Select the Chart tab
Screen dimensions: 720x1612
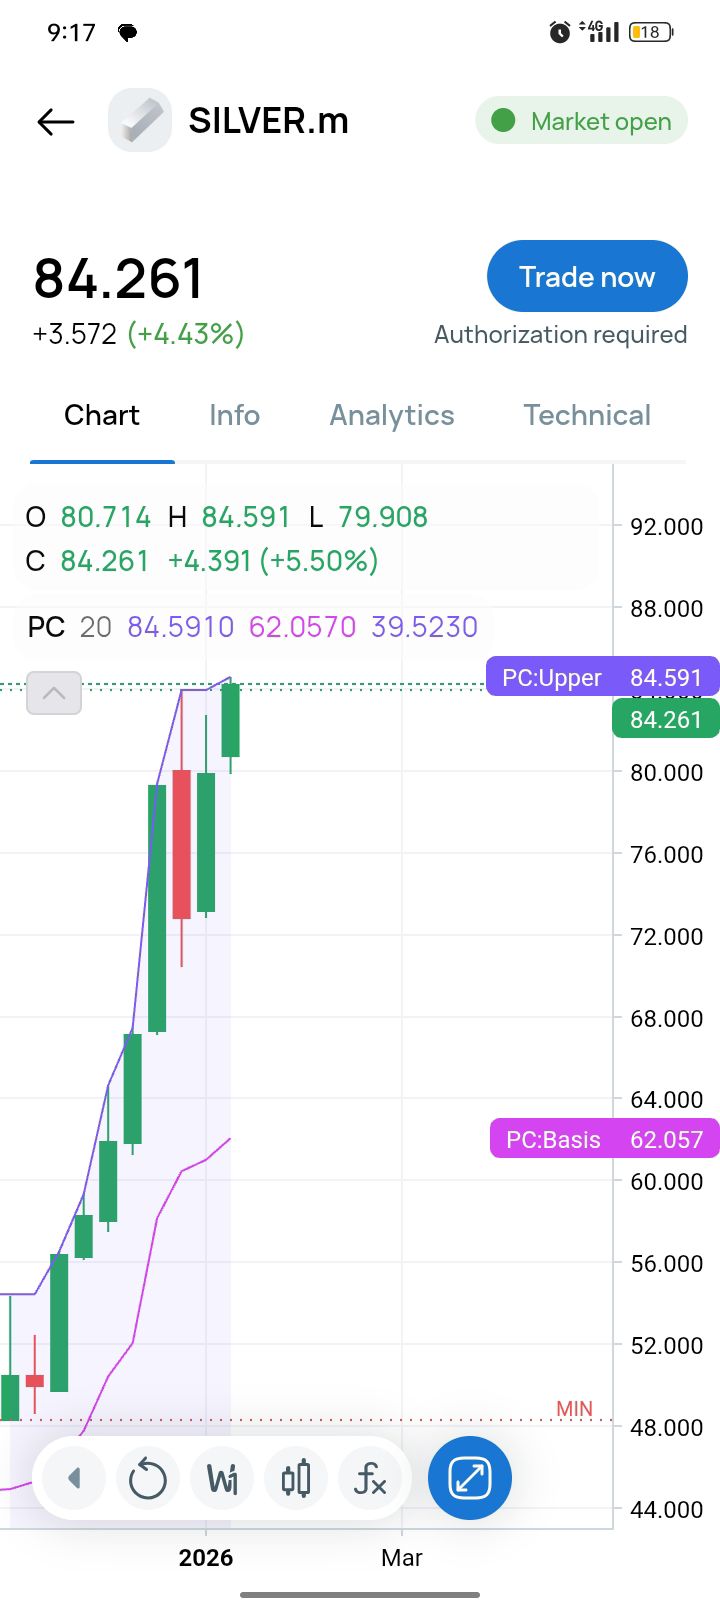(x=102, y=415)
